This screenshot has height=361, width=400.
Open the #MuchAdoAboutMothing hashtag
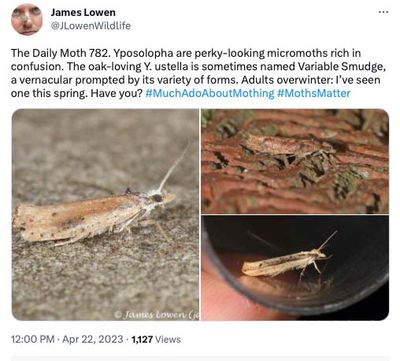[x=210, y=93]
